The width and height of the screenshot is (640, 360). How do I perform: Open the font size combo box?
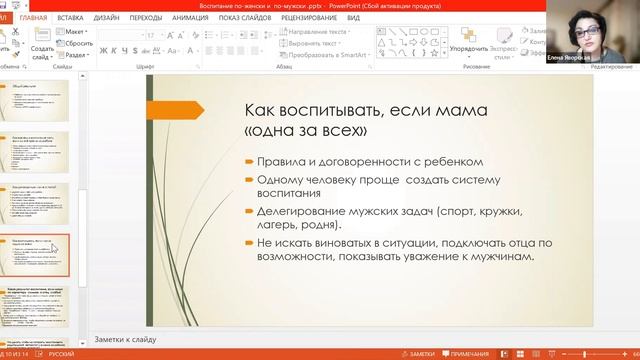(x=155, y=36)
